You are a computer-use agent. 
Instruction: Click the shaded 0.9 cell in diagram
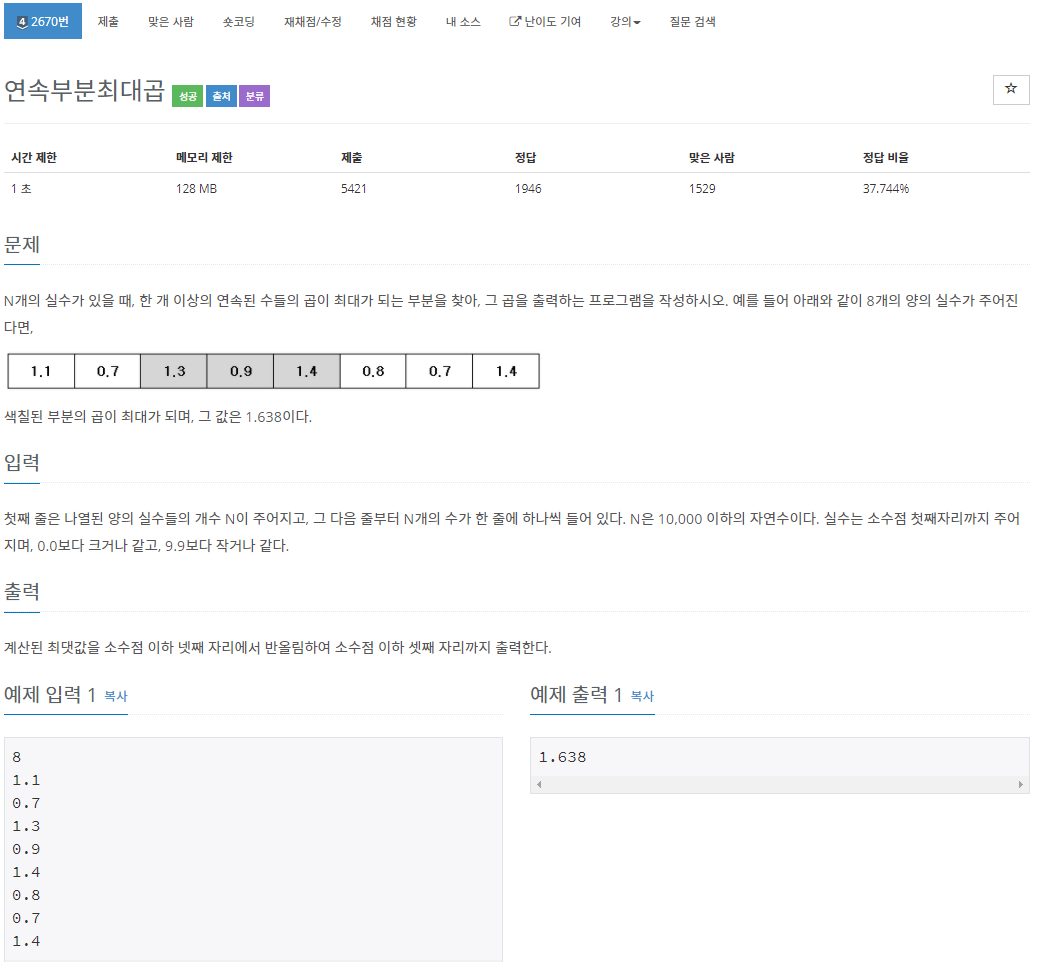click(241, 371)
